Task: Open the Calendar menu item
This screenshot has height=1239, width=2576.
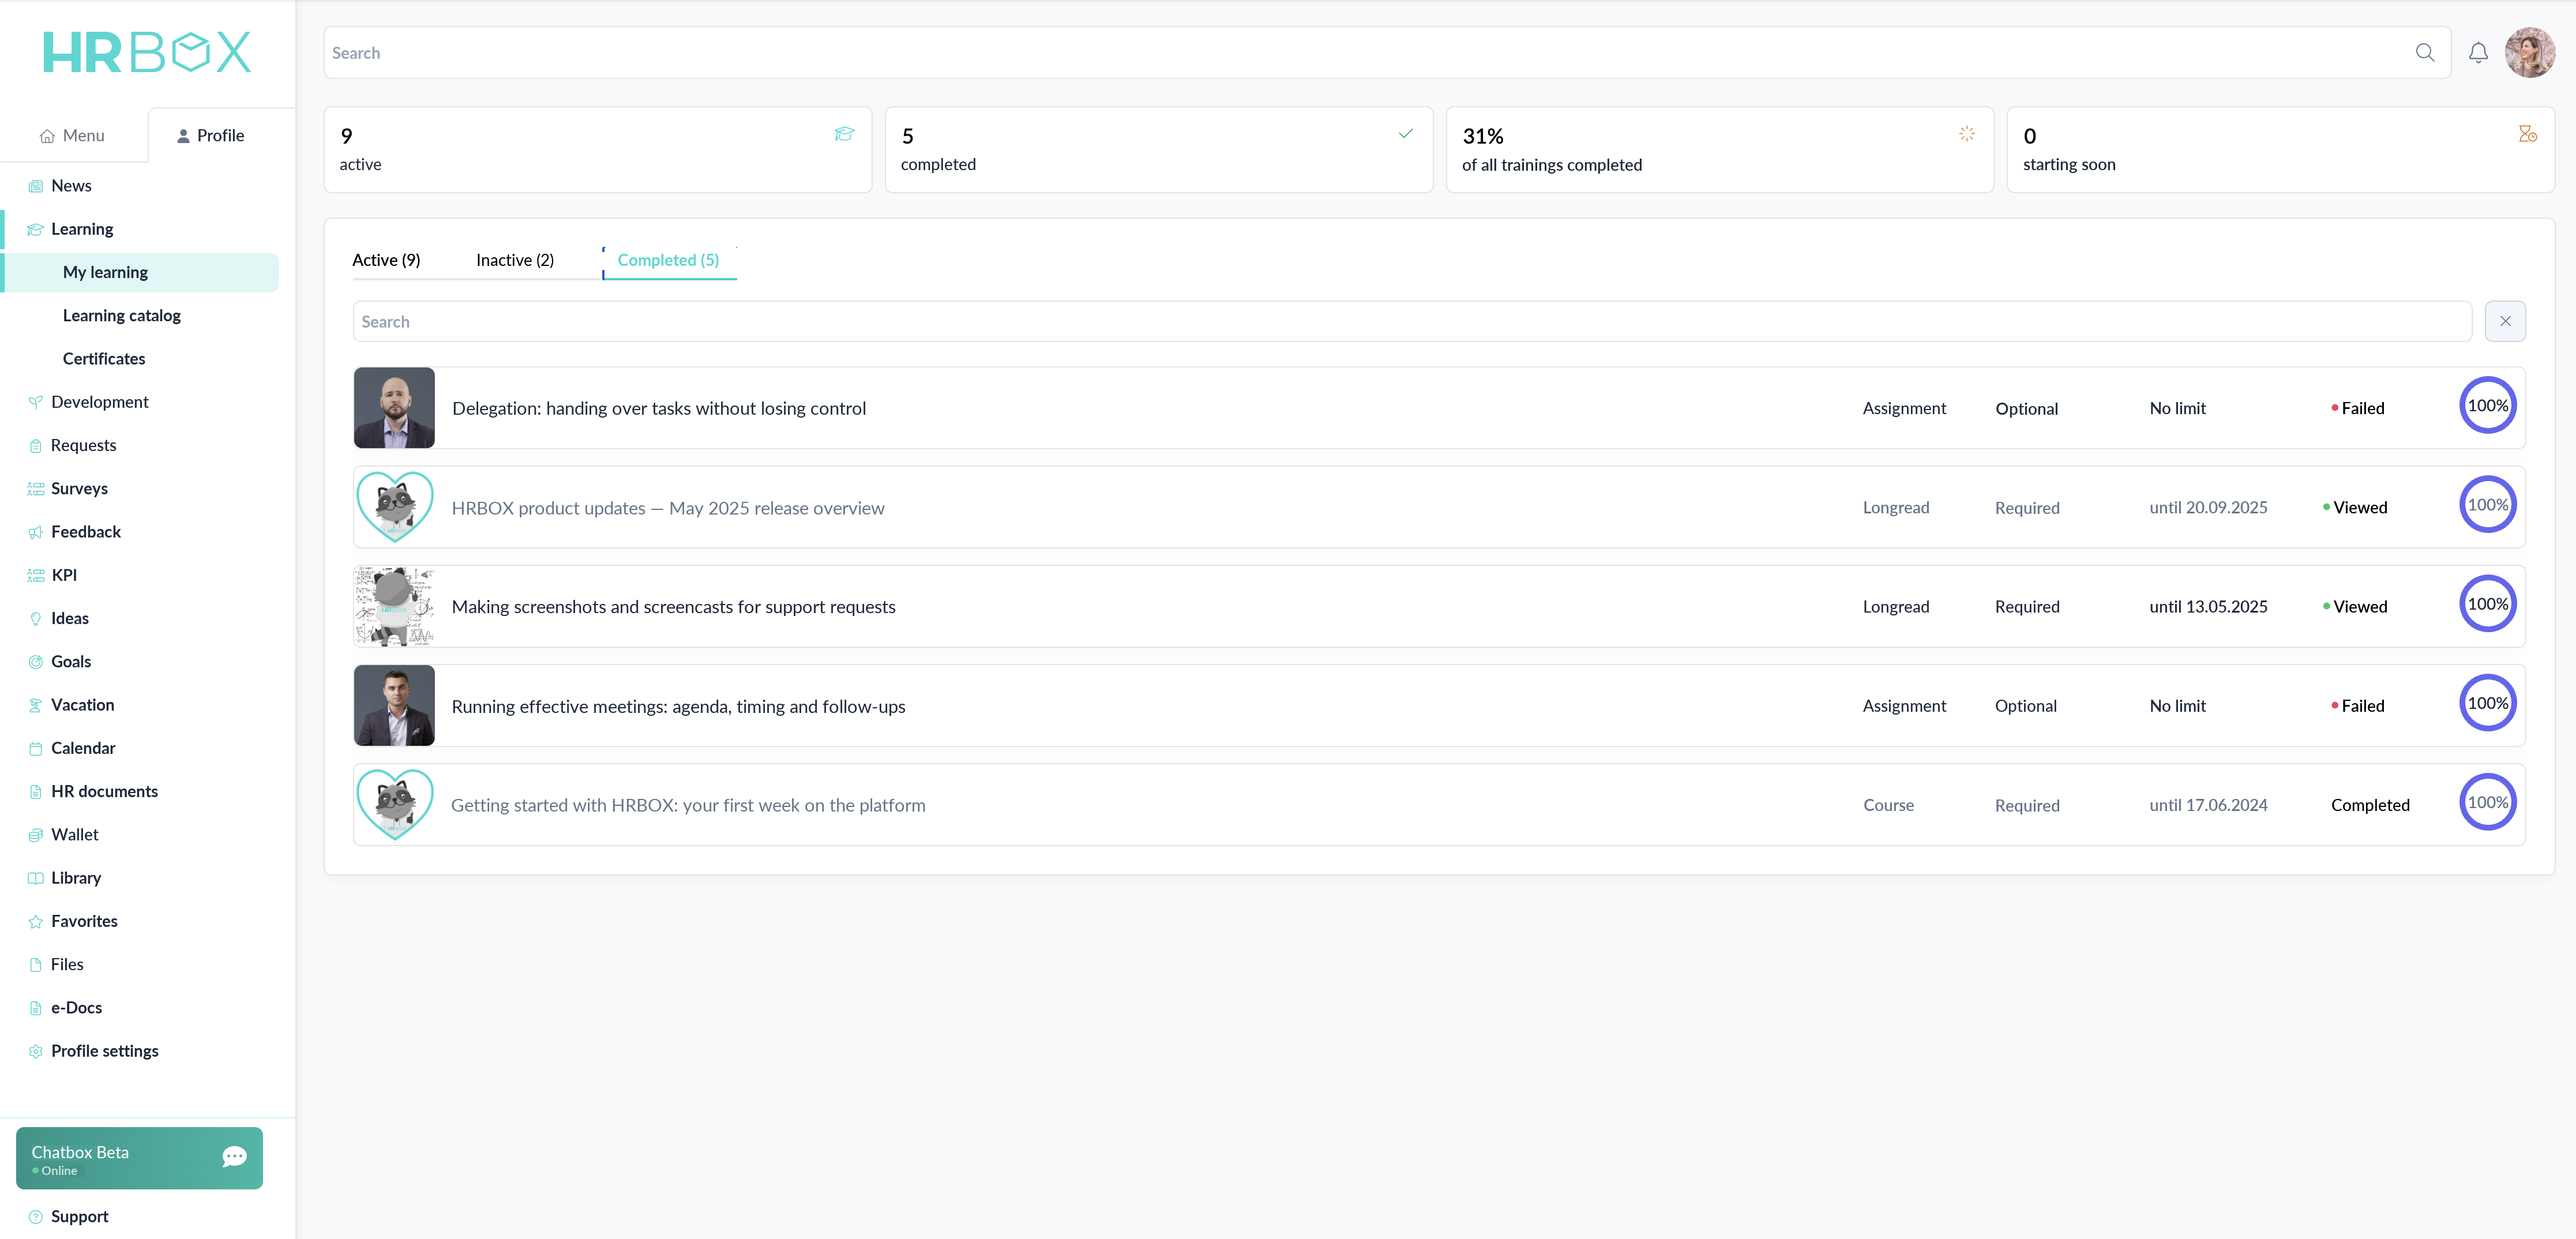Action: pos(83,748)
